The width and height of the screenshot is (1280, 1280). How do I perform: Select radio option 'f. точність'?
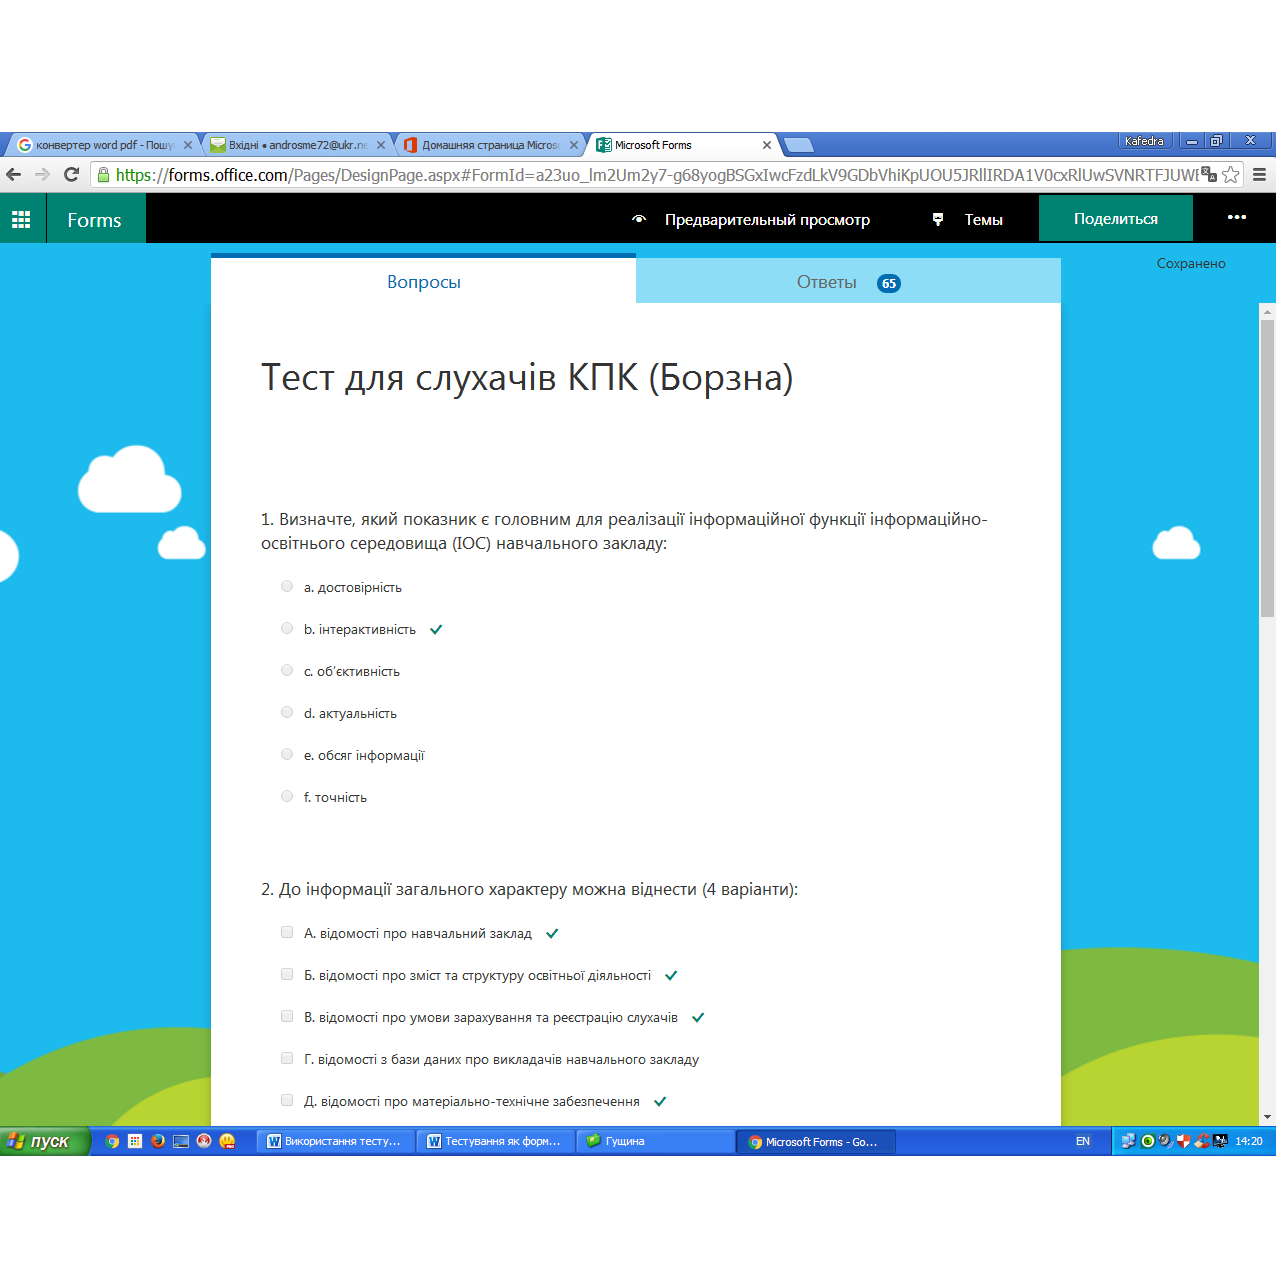(x=287, y=796)
